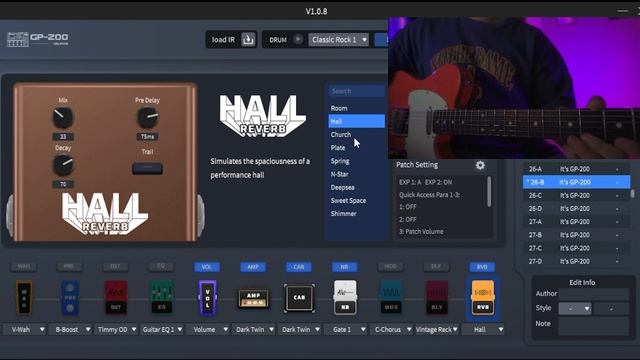Choose Plate reverb from the list
The image size is (640, 360).
[356, 148]
